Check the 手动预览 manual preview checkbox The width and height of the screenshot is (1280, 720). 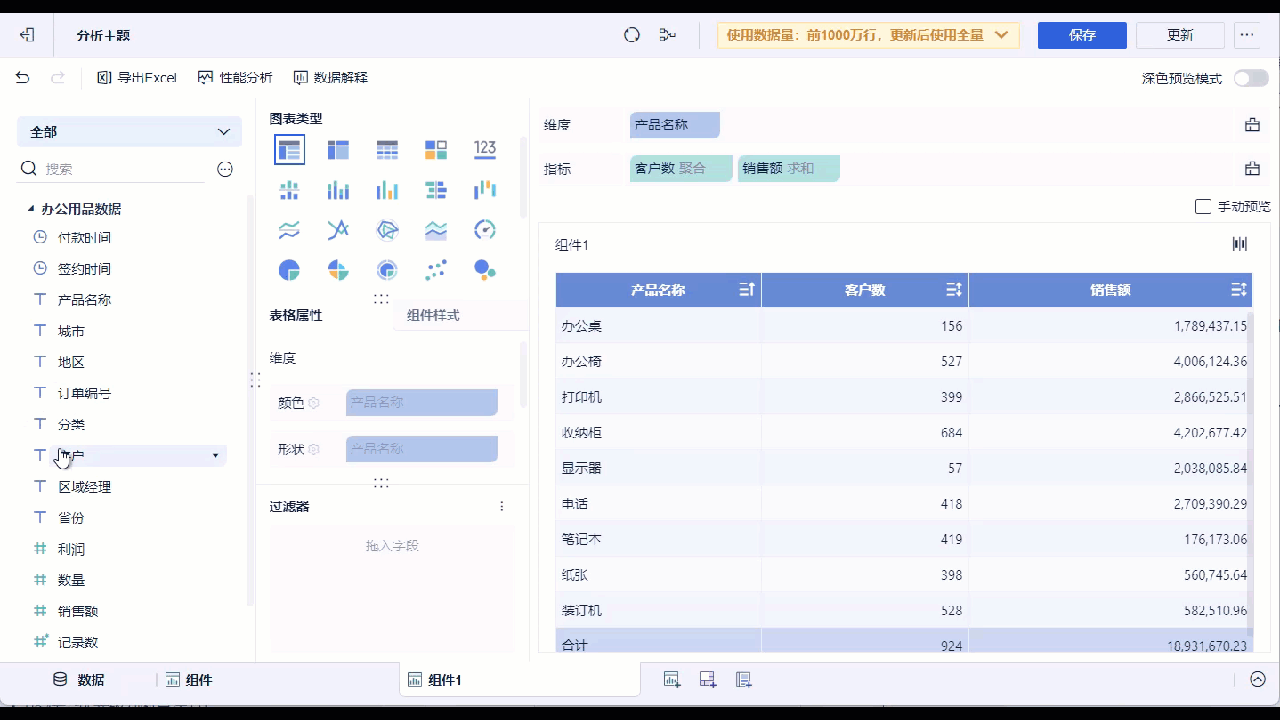click(1203, 206)
